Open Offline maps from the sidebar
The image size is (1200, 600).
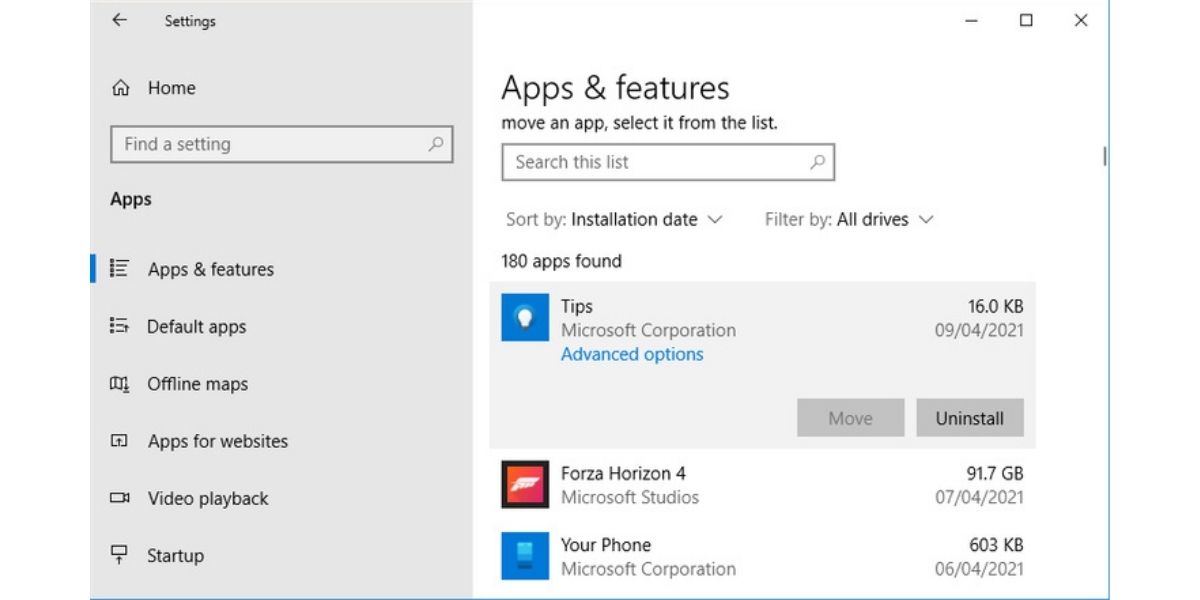[x=119, y=384]
